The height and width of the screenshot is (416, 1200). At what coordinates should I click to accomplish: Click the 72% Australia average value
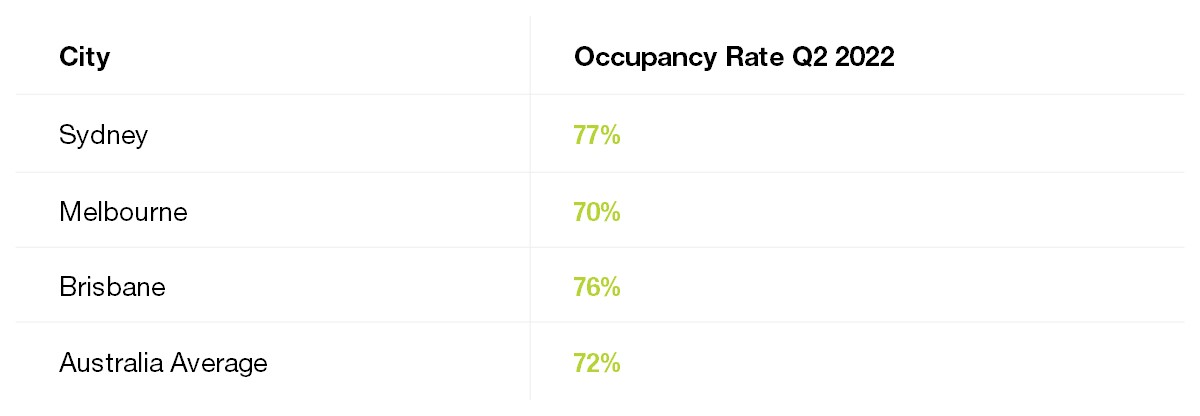tap(597, 363)
